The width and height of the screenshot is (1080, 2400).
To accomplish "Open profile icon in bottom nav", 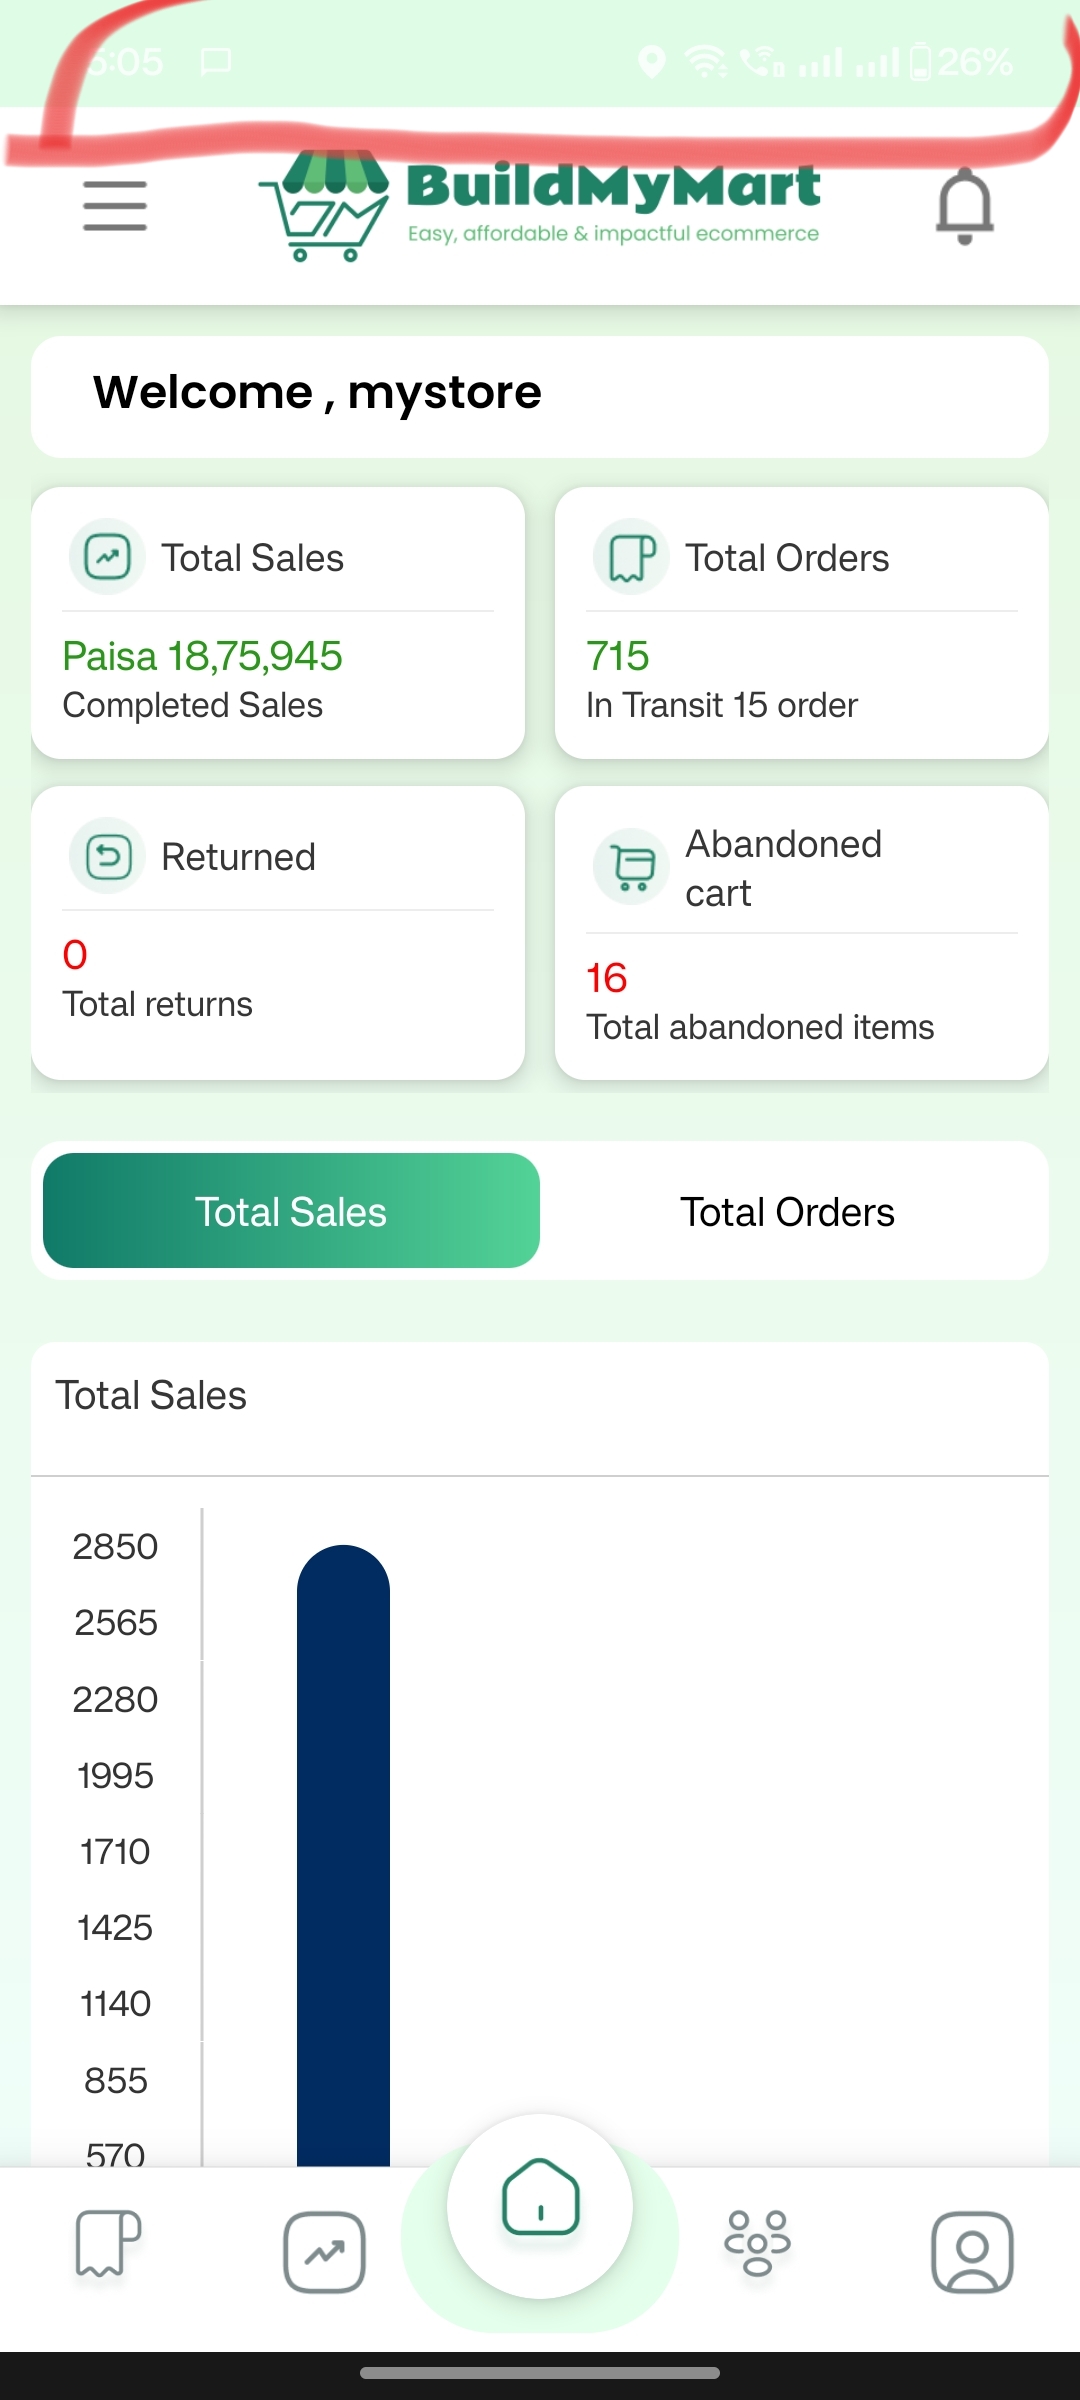I will click(972, 2252).
